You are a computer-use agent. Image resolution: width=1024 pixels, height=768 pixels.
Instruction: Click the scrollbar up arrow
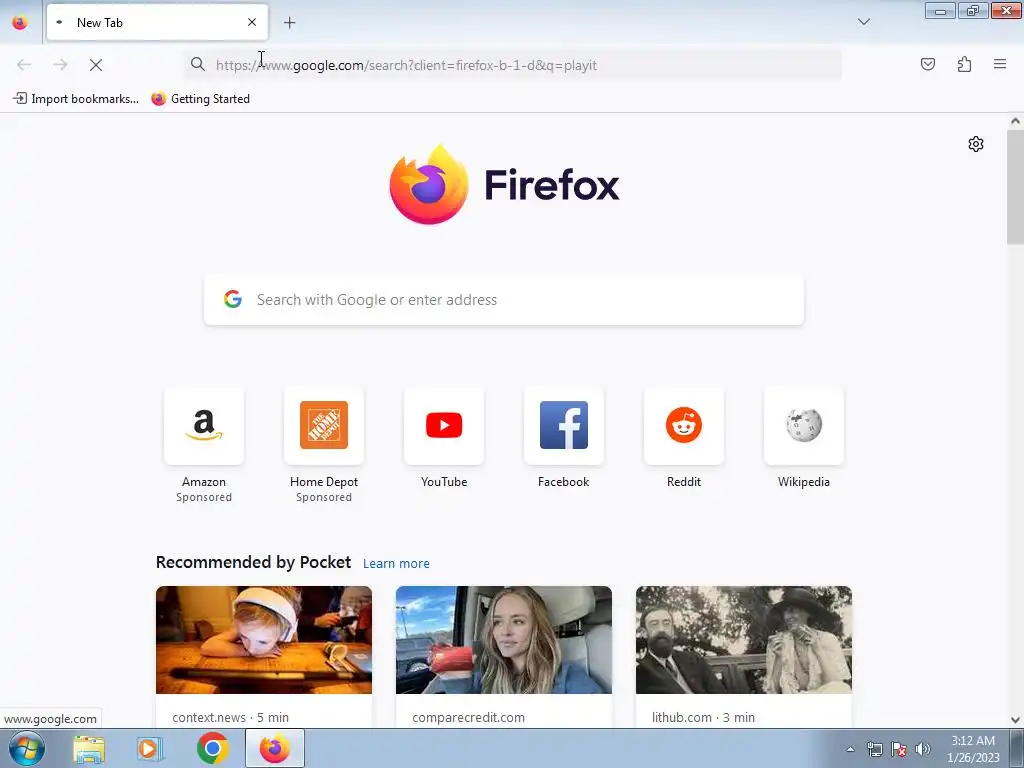[1015, 121]
